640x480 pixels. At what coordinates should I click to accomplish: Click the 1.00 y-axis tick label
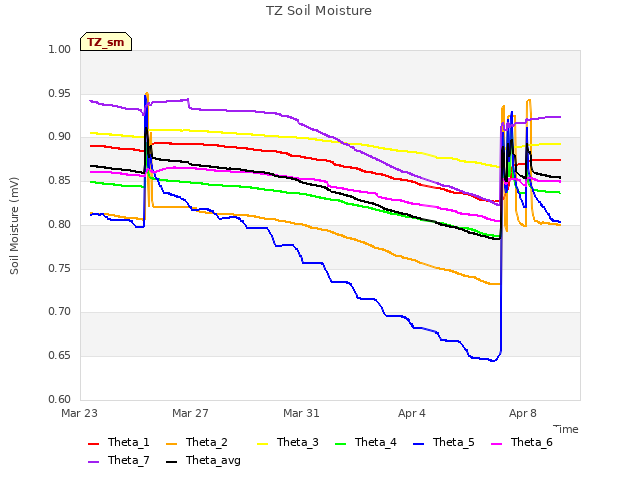tap(60, 49)
